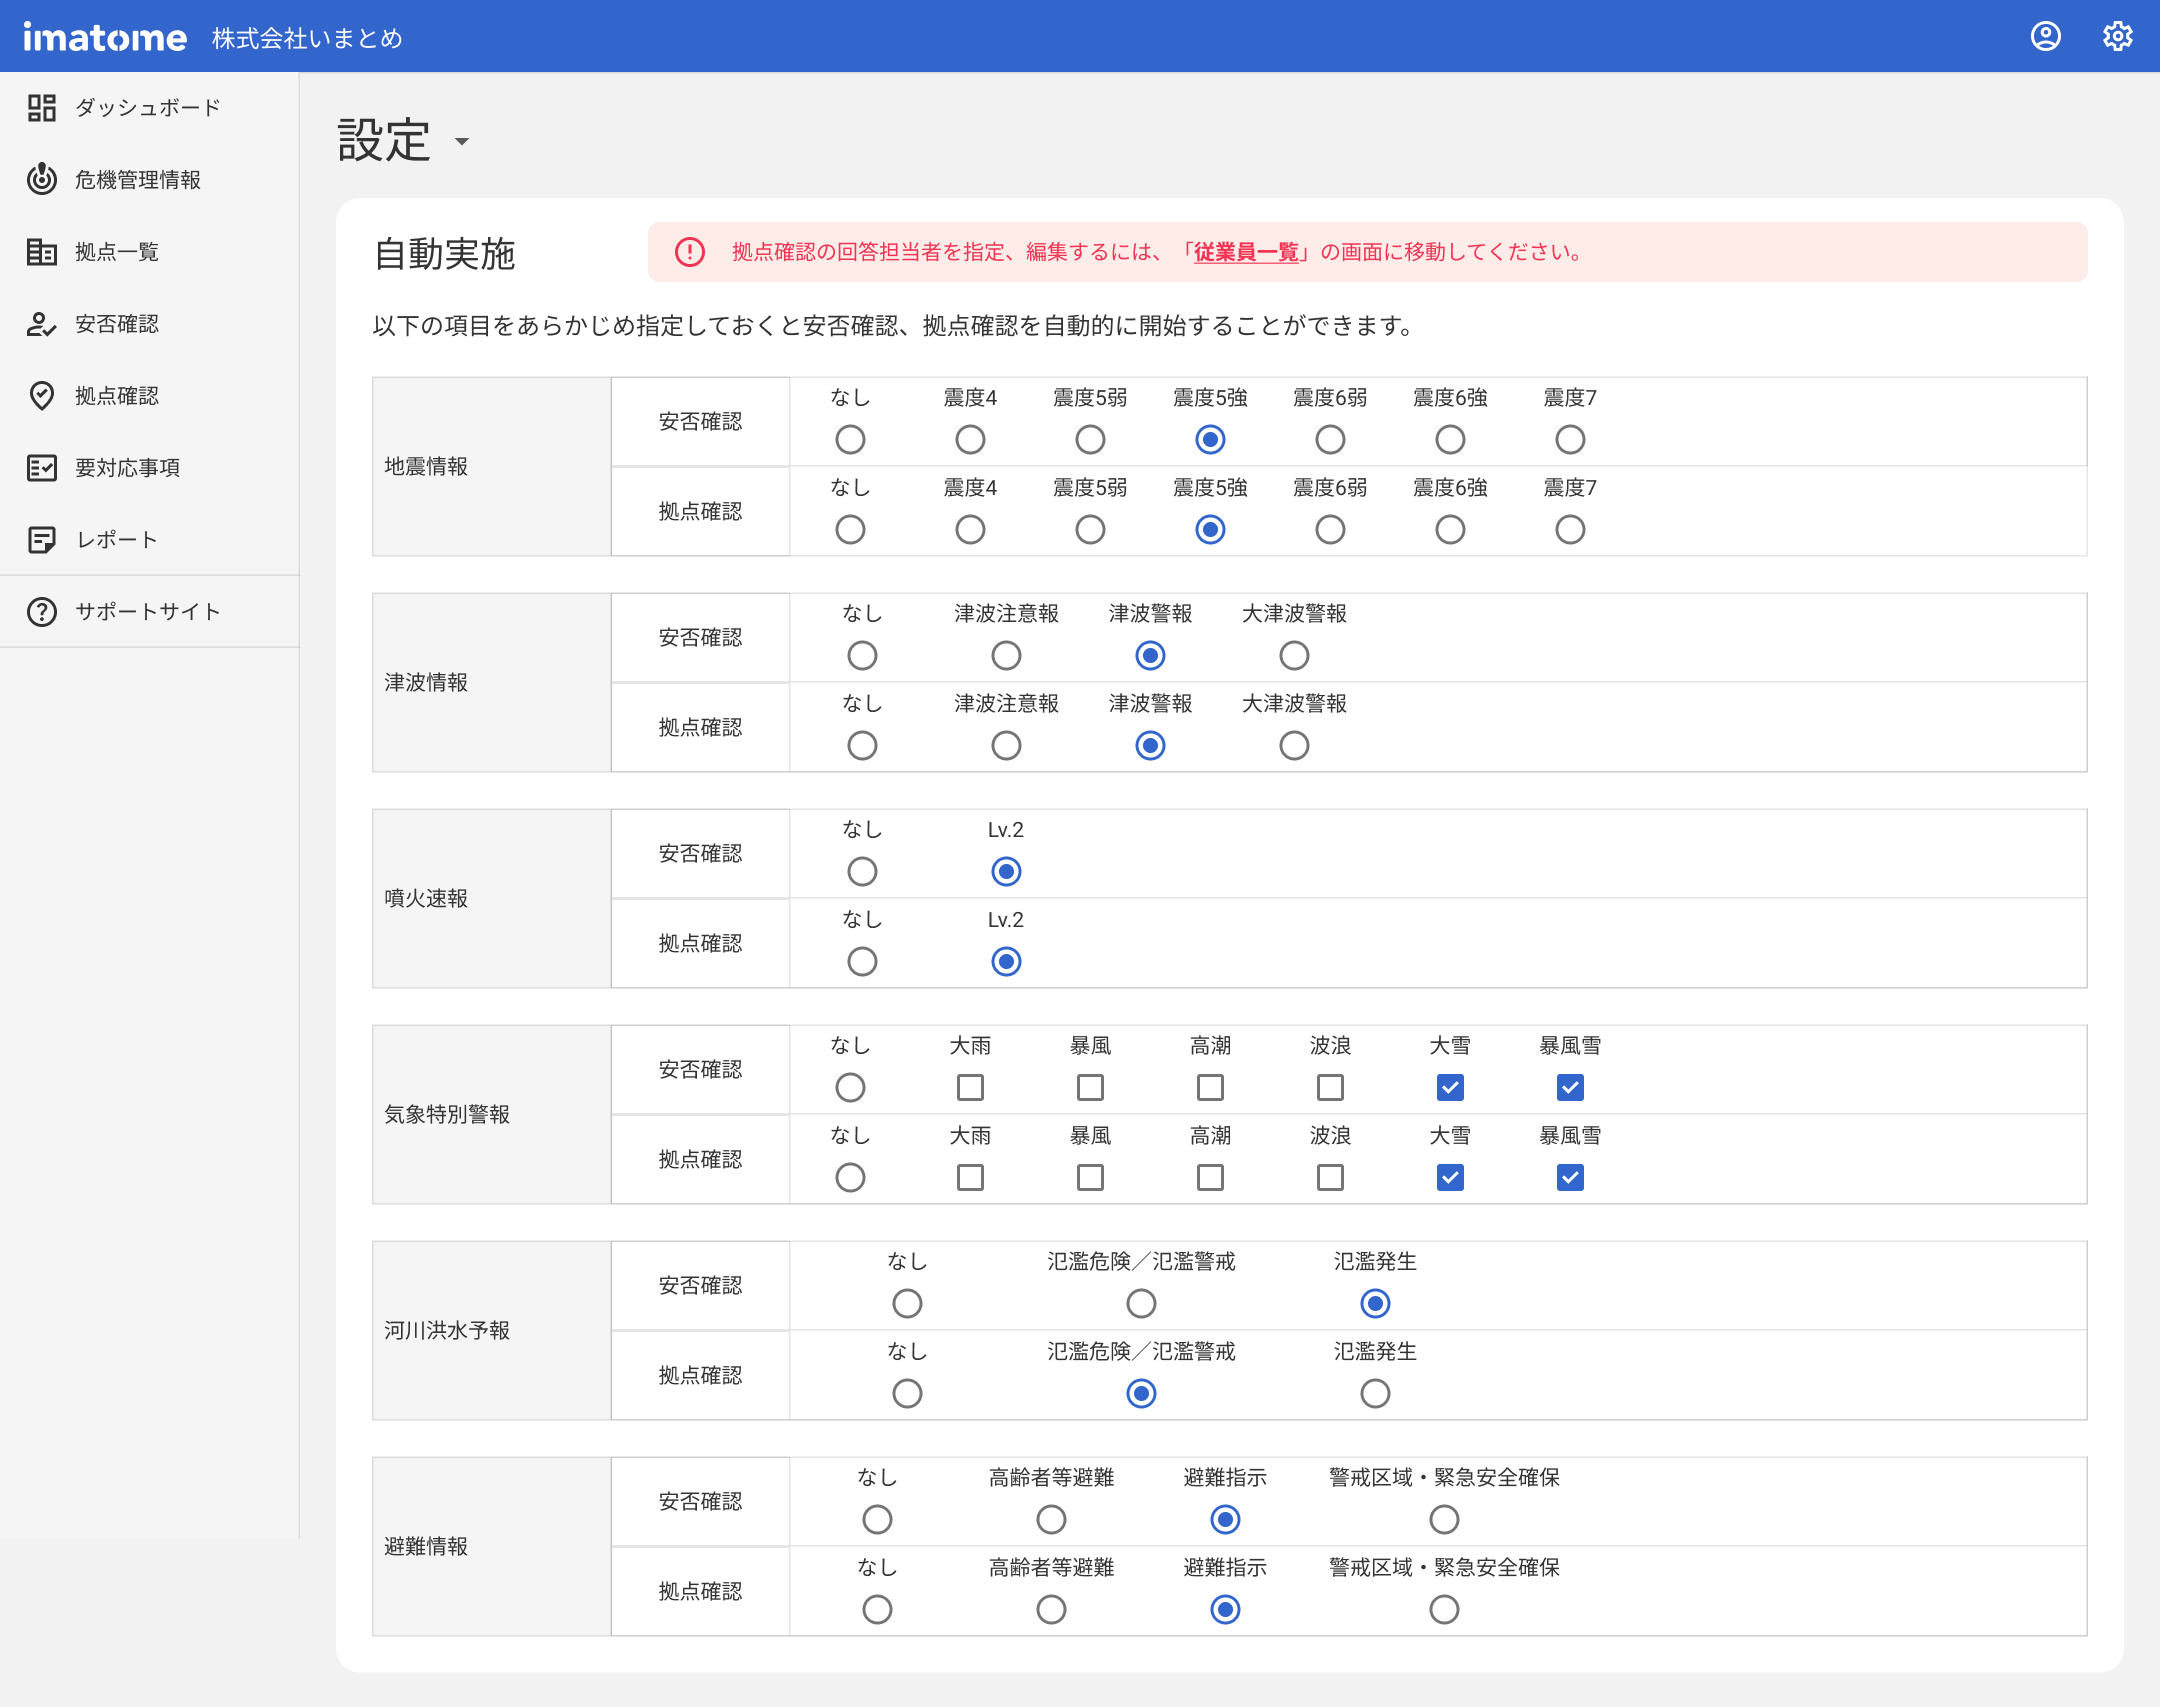Check 高潮 for 安否確認 weather warning
The width and height of the screenshot is (2160, 1707).
pyautogui.click(x=1210, y=1087)
